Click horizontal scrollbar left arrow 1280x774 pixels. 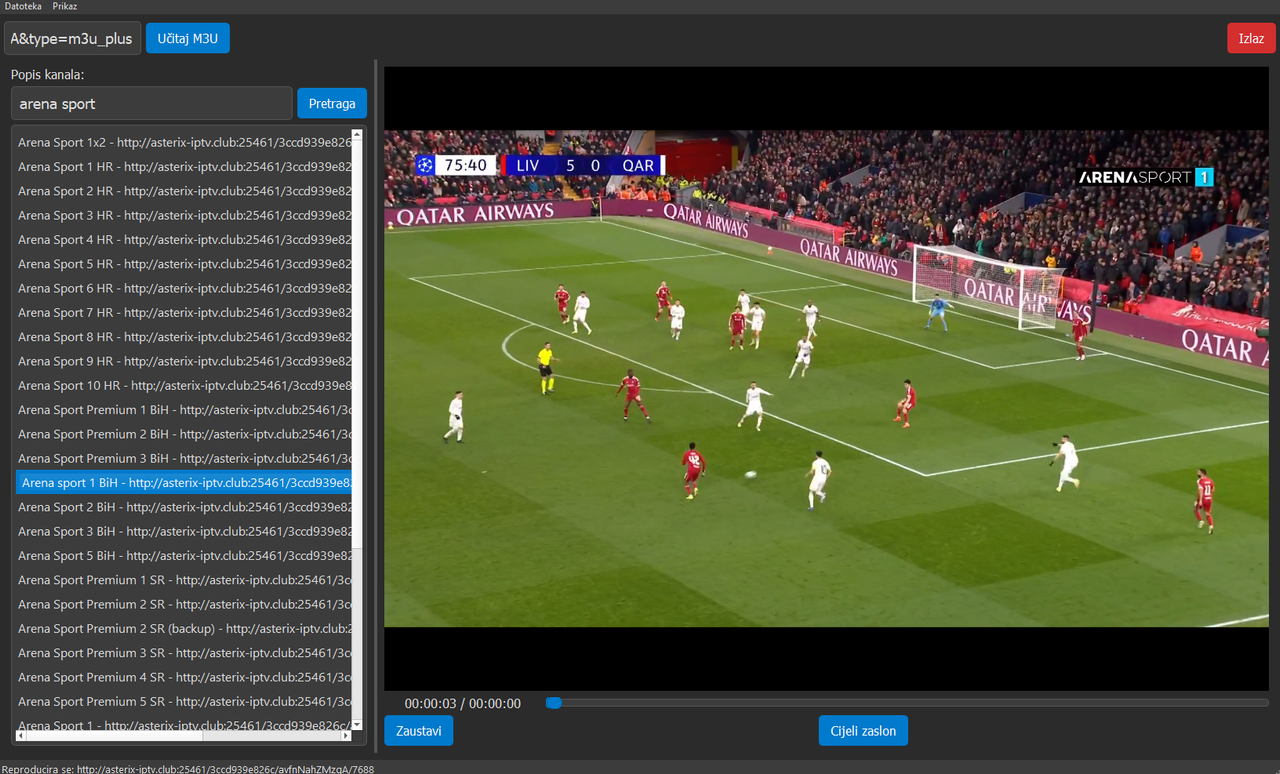[x=21, y=736]
